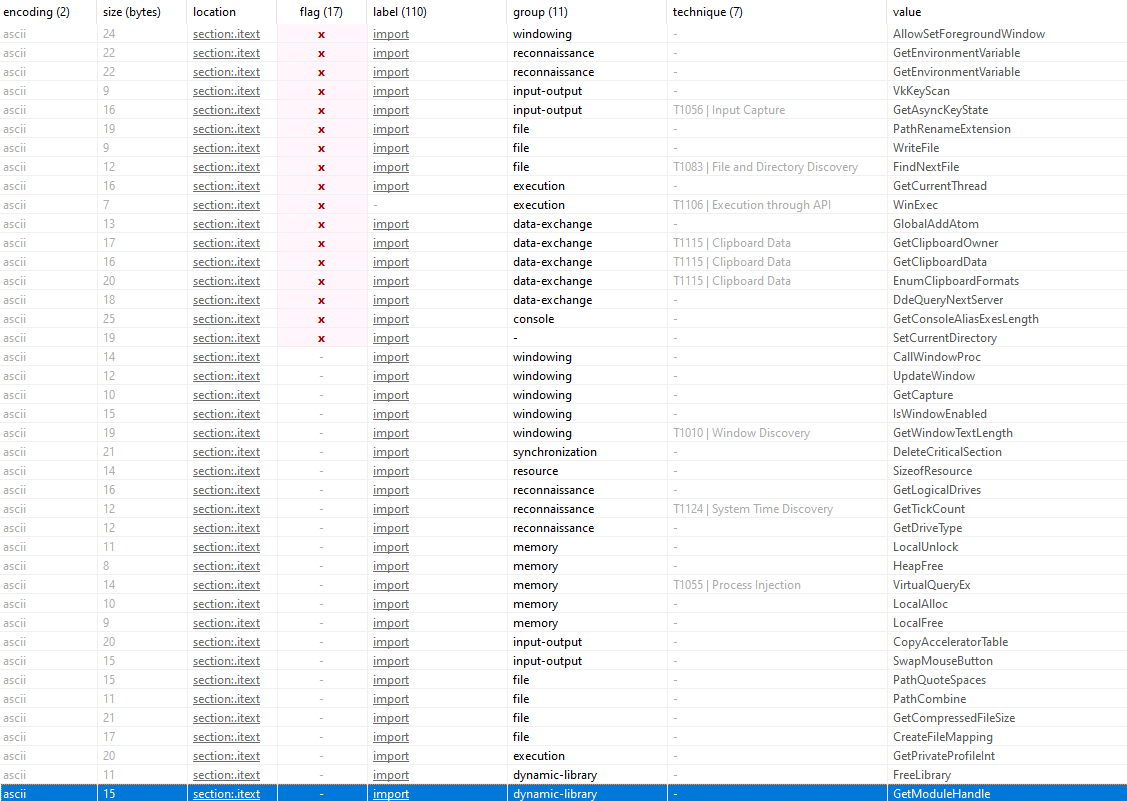Screen dimensions: 1127x801
Task: Select the T1124 | System Time Discovery cell
Action: click(753, 508)
